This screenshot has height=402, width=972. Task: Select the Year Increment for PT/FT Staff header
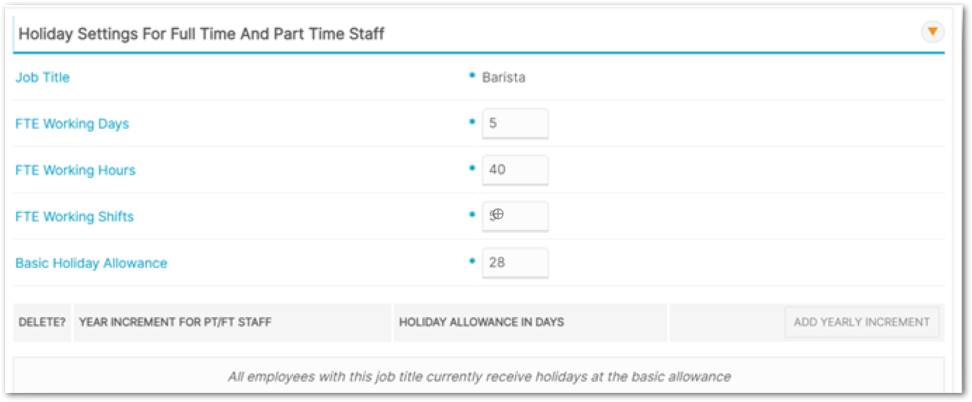[x=175, y=322]
